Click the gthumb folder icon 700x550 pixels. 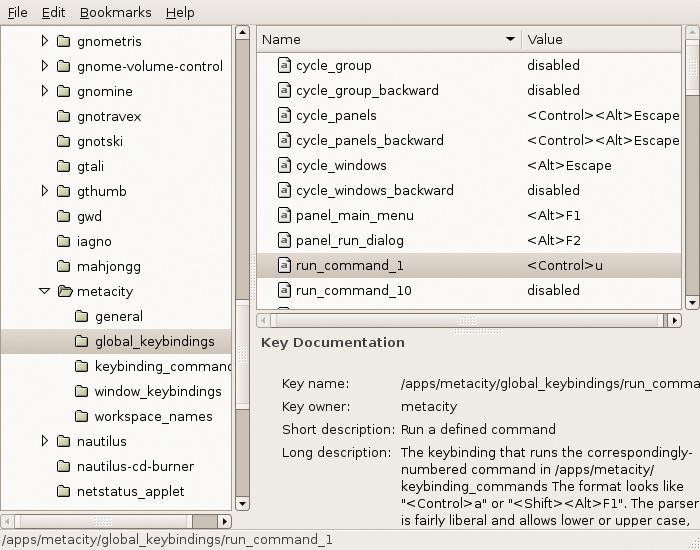coord(64,191)
